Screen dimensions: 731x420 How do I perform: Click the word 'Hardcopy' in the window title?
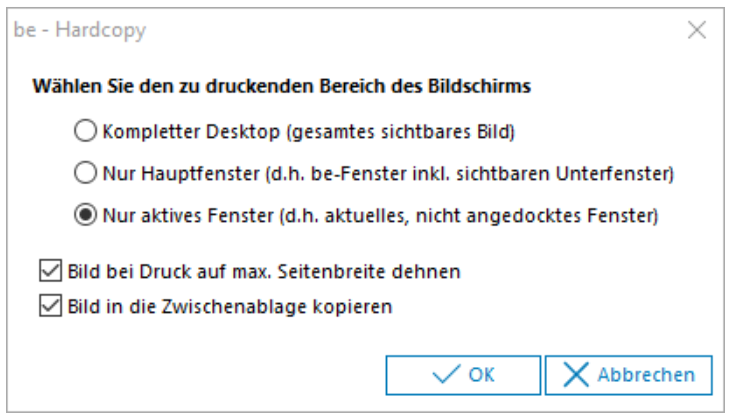click(x=101, y=30)
